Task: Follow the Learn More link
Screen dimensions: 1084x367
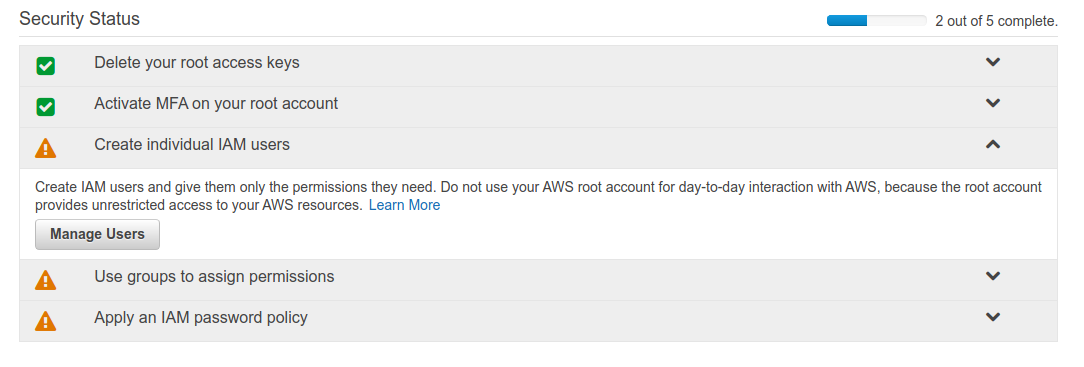Action: (x=404, y=205)
